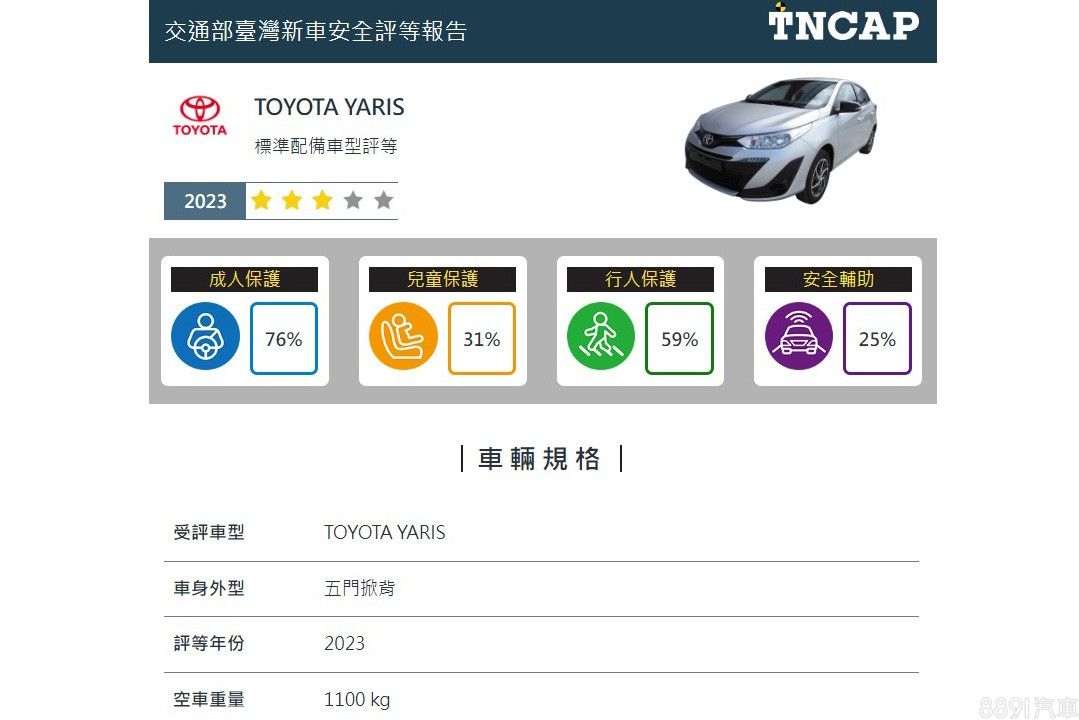Click the red Toyota brand logo
This screenshot has width=1079, height=720.
[x=200, y=116]
